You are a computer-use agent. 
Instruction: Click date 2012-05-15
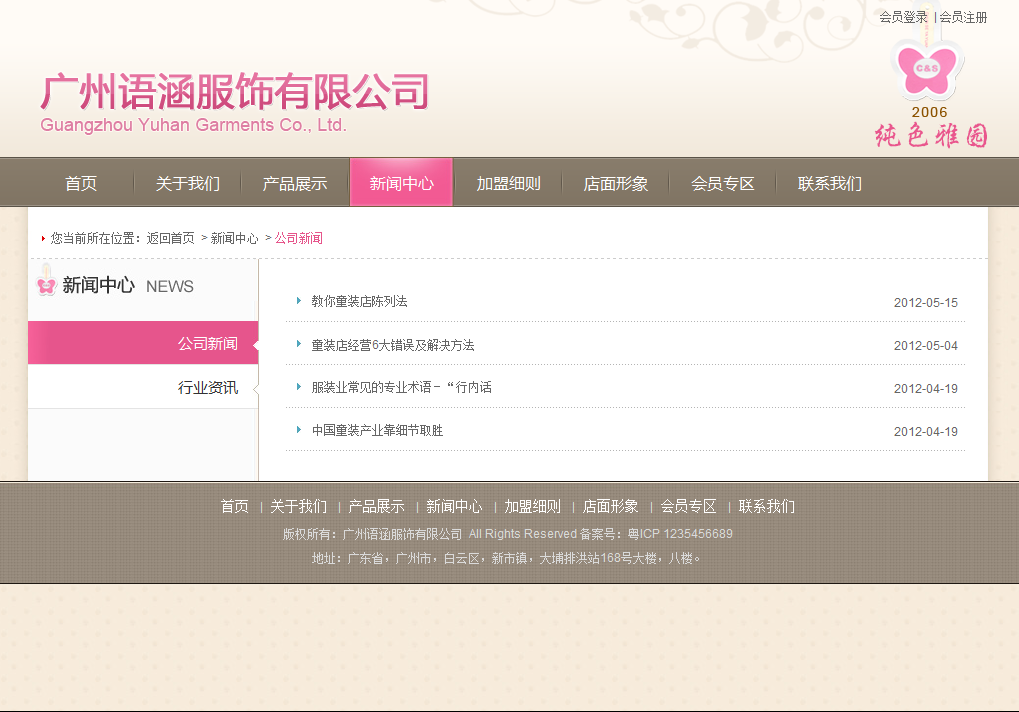[925, 303]
